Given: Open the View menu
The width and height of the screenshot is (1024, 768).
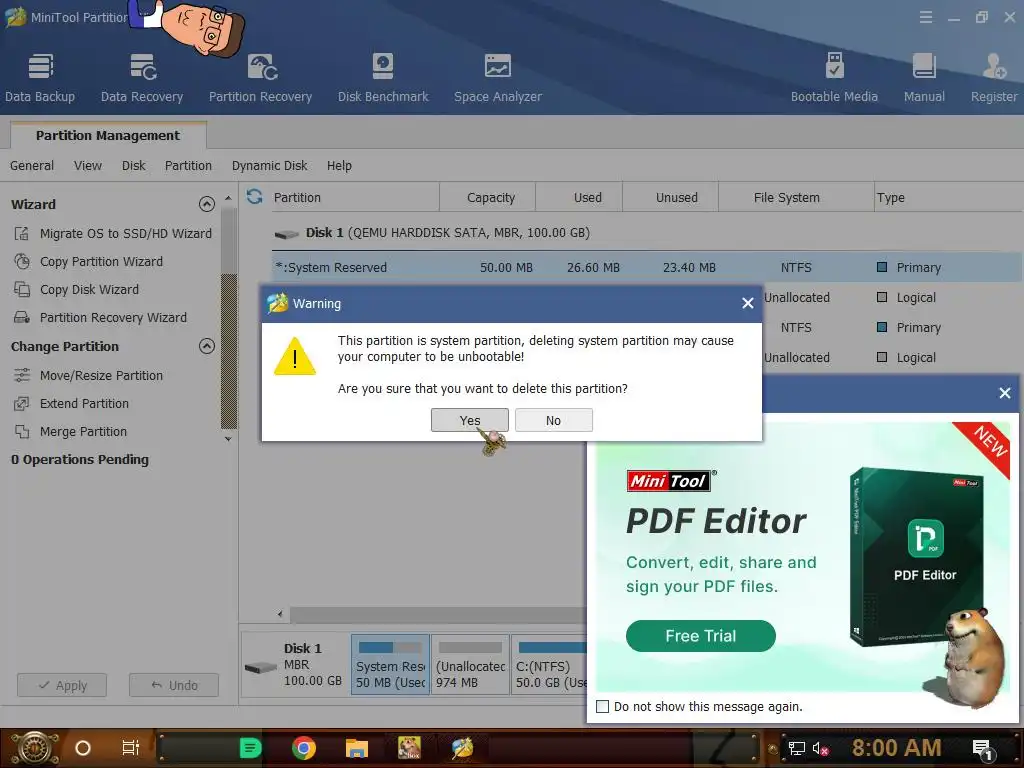Looking at the screenshot, I should 88,166.
